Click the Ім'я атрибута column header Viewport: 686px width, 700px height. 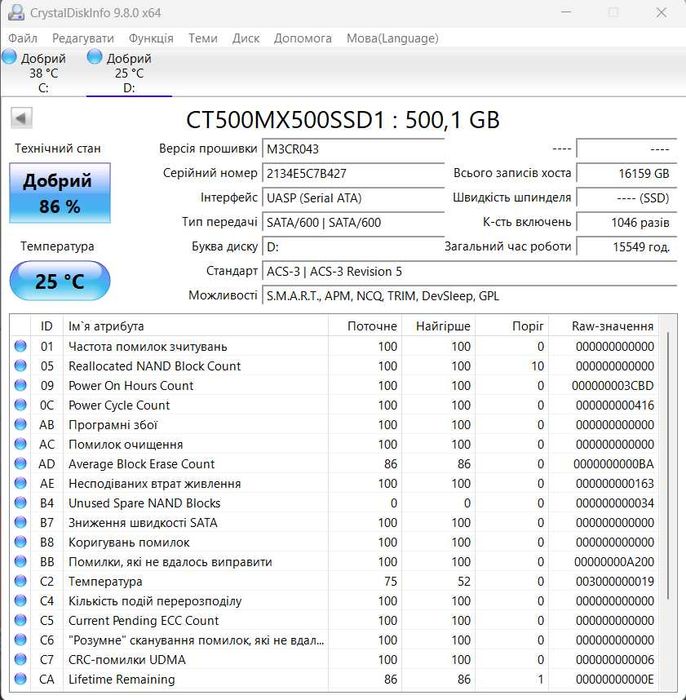[x=195, y=326]
